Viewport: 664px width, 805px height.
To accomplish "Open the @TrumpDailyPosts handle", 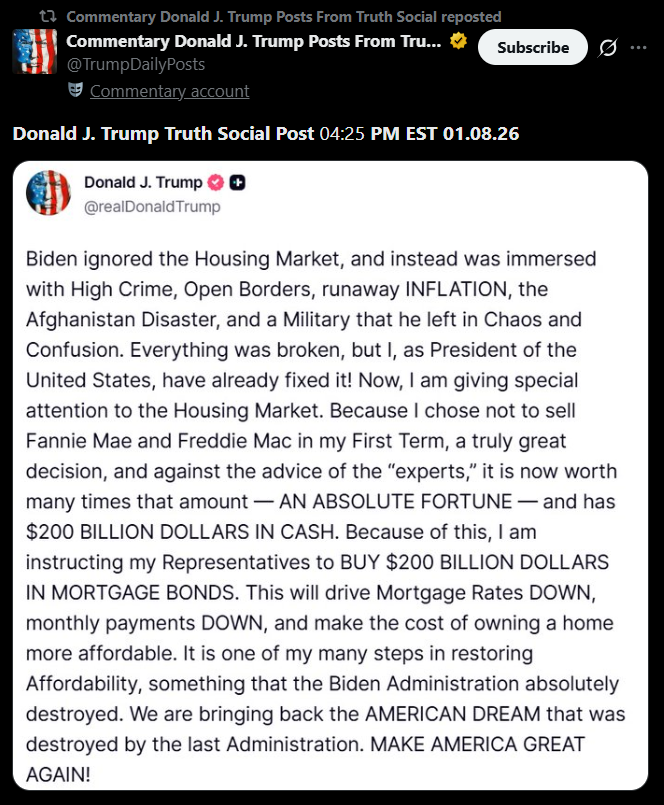I will [136, 64].
